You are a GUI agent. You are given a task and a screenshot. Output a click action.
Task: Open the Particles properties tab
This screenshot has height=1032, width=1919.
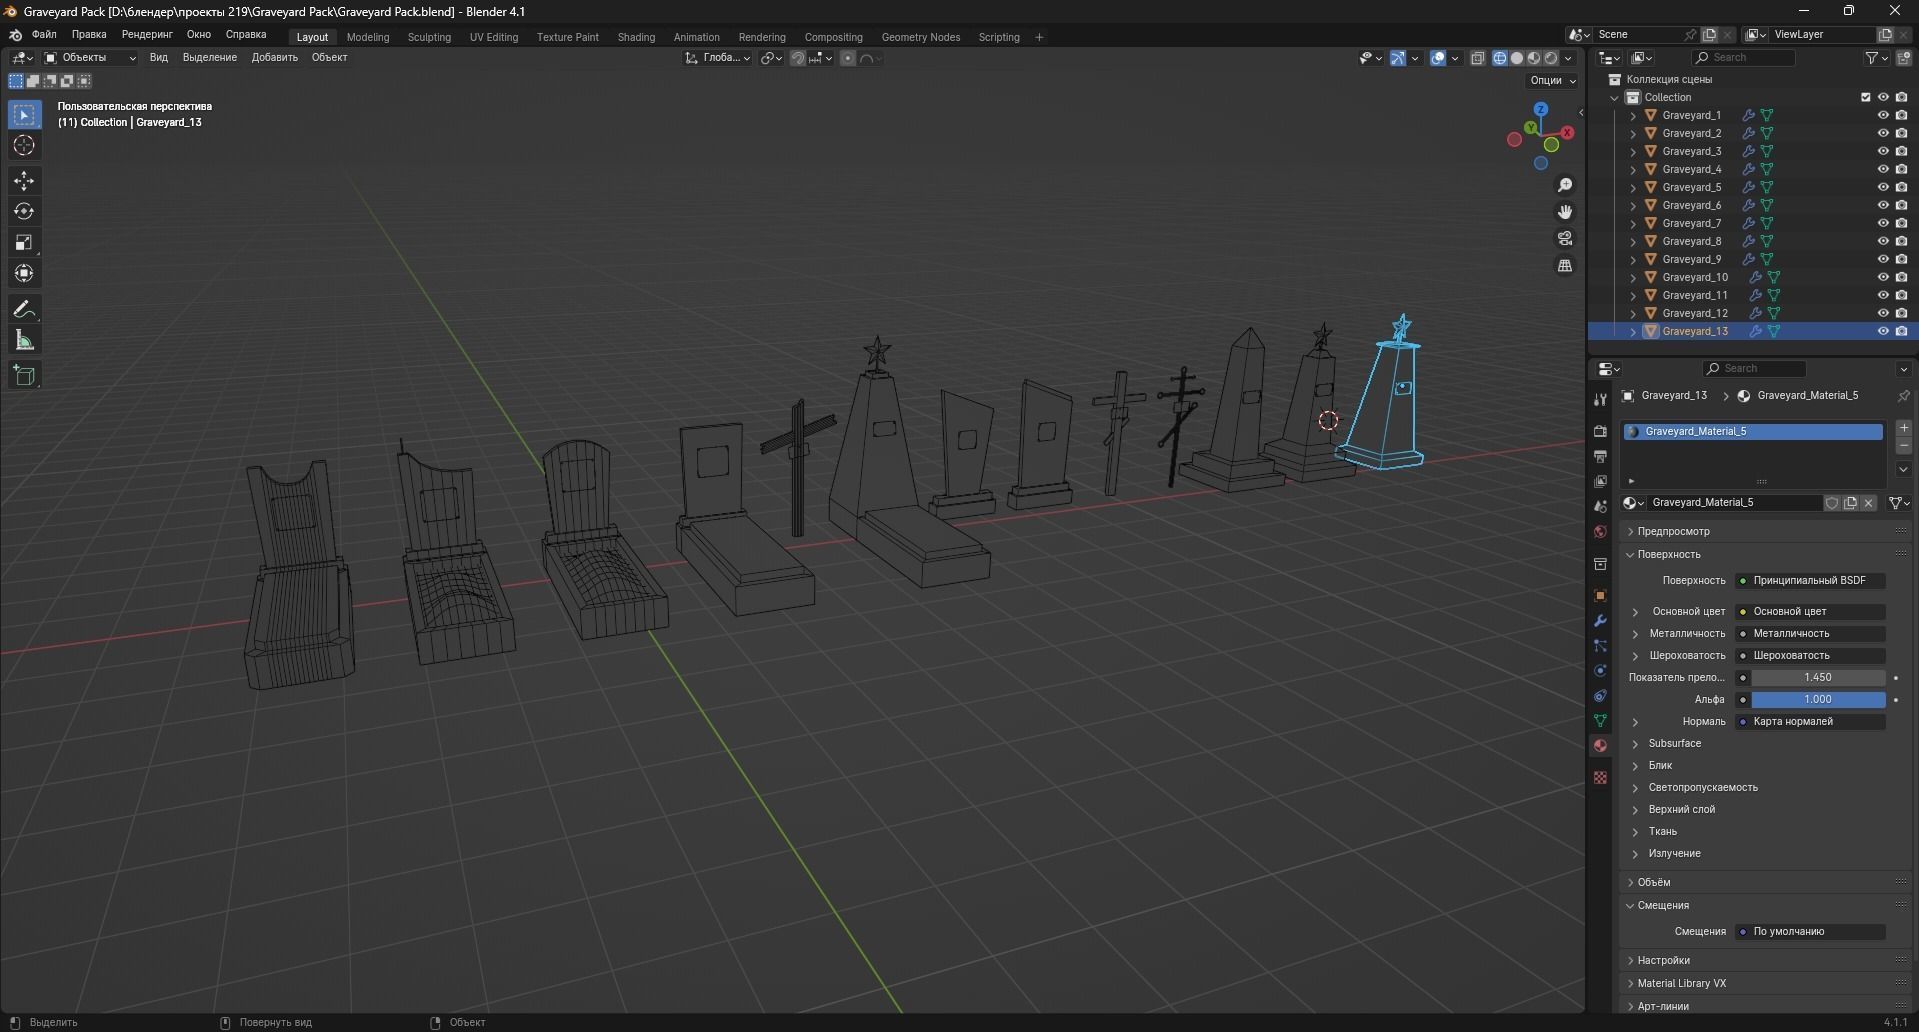click(x=1600, y=646)
